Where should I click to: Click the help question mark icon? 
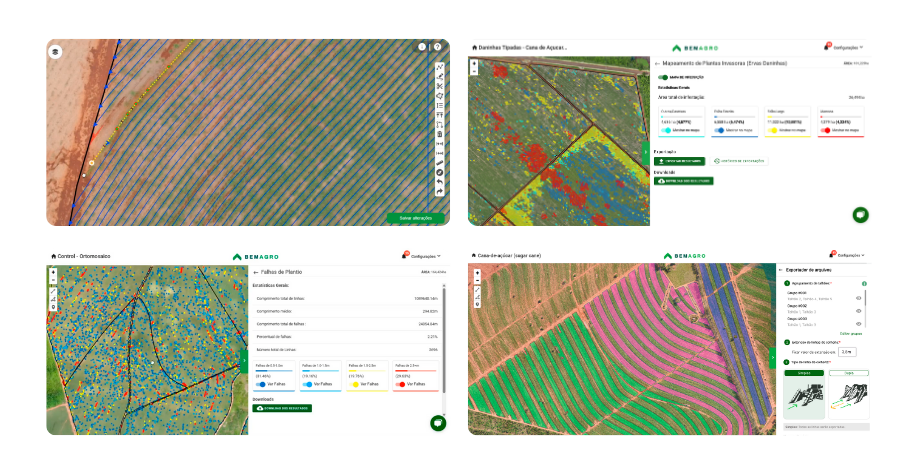[x=437, y=47]
